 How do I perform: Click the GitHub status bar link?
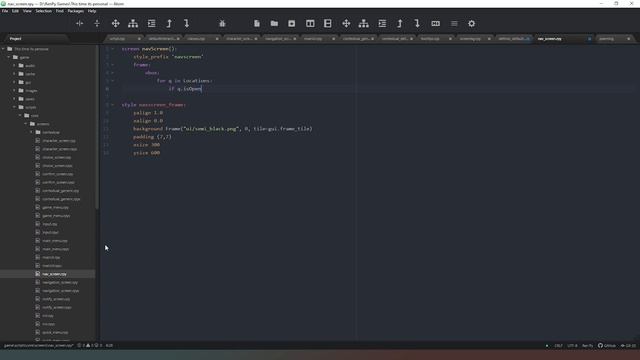tap(607, 346)
